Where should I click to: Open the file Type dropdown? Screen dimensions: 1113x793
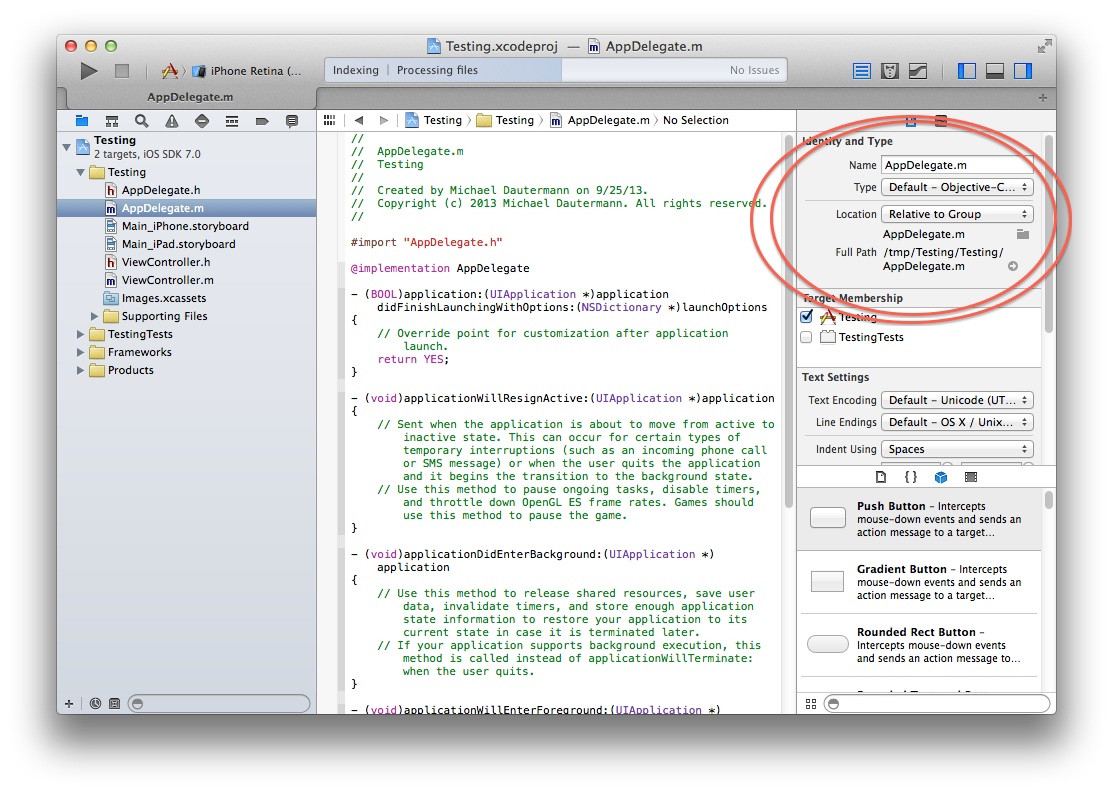[x=957, y=187]
